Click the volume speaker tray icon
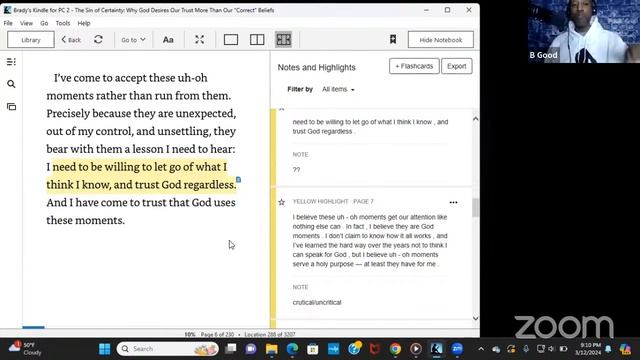Viewport: 640px width, 360px height. pyautogui.click(x=551, y=349)
